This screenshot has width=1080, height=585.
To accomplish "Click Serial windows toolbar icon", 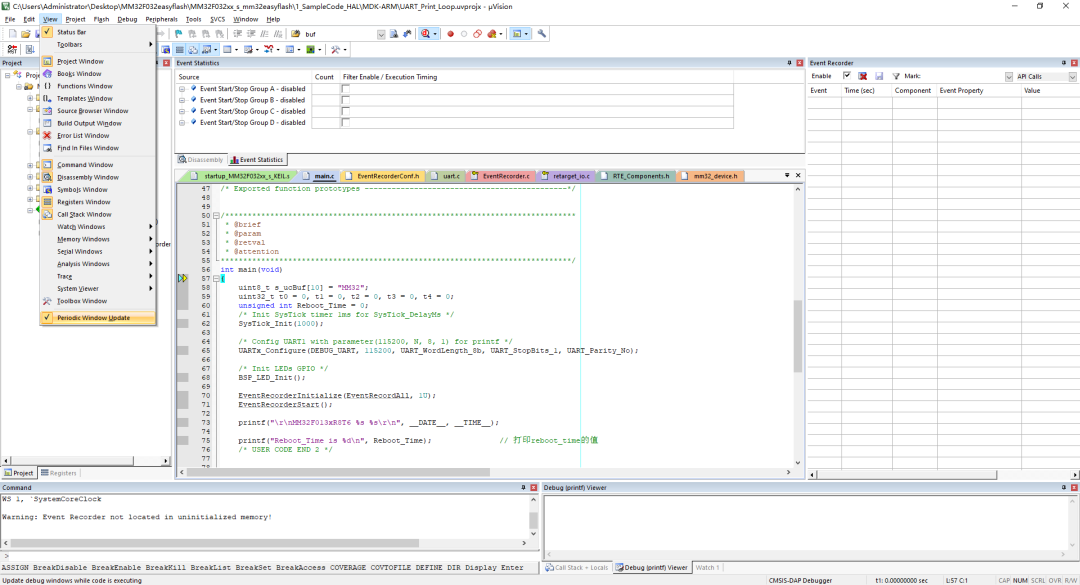I will [x=248, y=50].
